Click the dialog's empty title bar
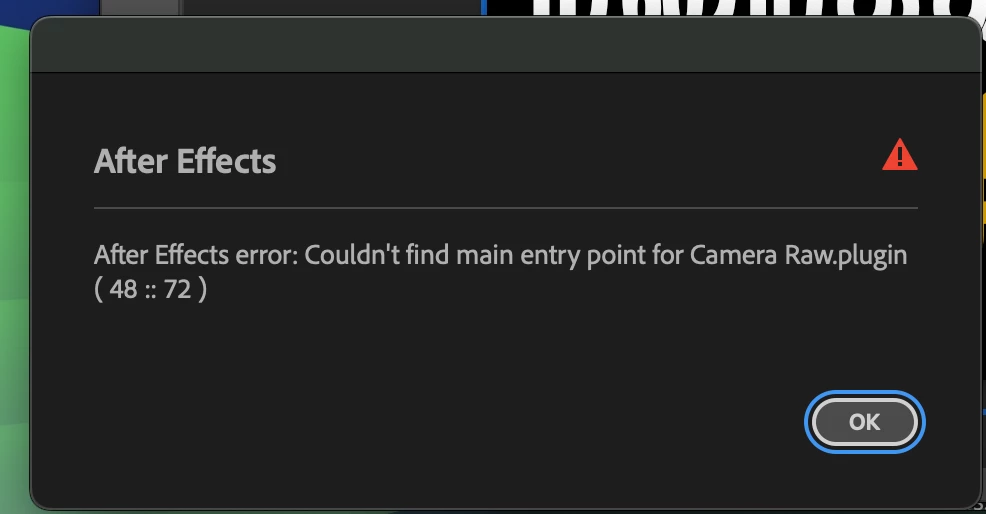The image size is (986, 514). click(x=506, y=45)
